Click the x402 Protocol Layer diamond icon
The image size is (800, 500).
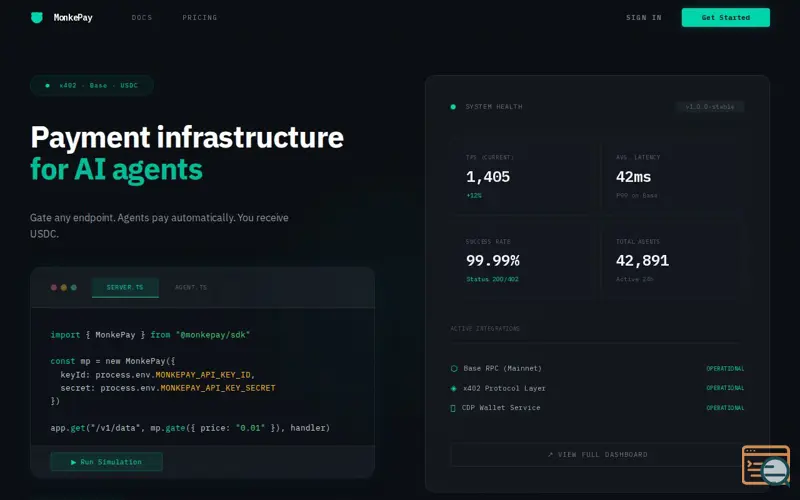454,388
